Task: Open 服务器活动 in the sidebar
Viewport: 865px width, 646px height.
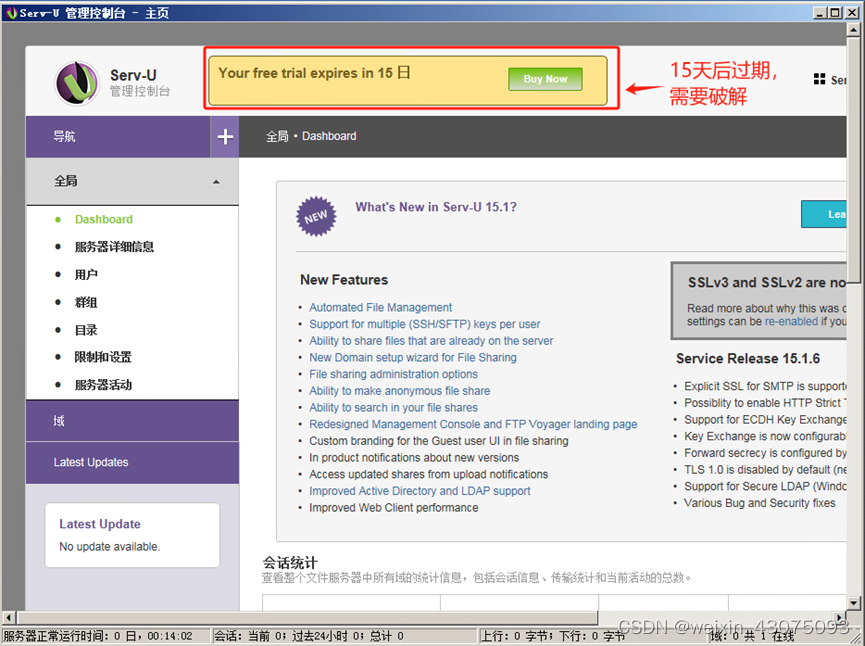Action: point(103,385)
